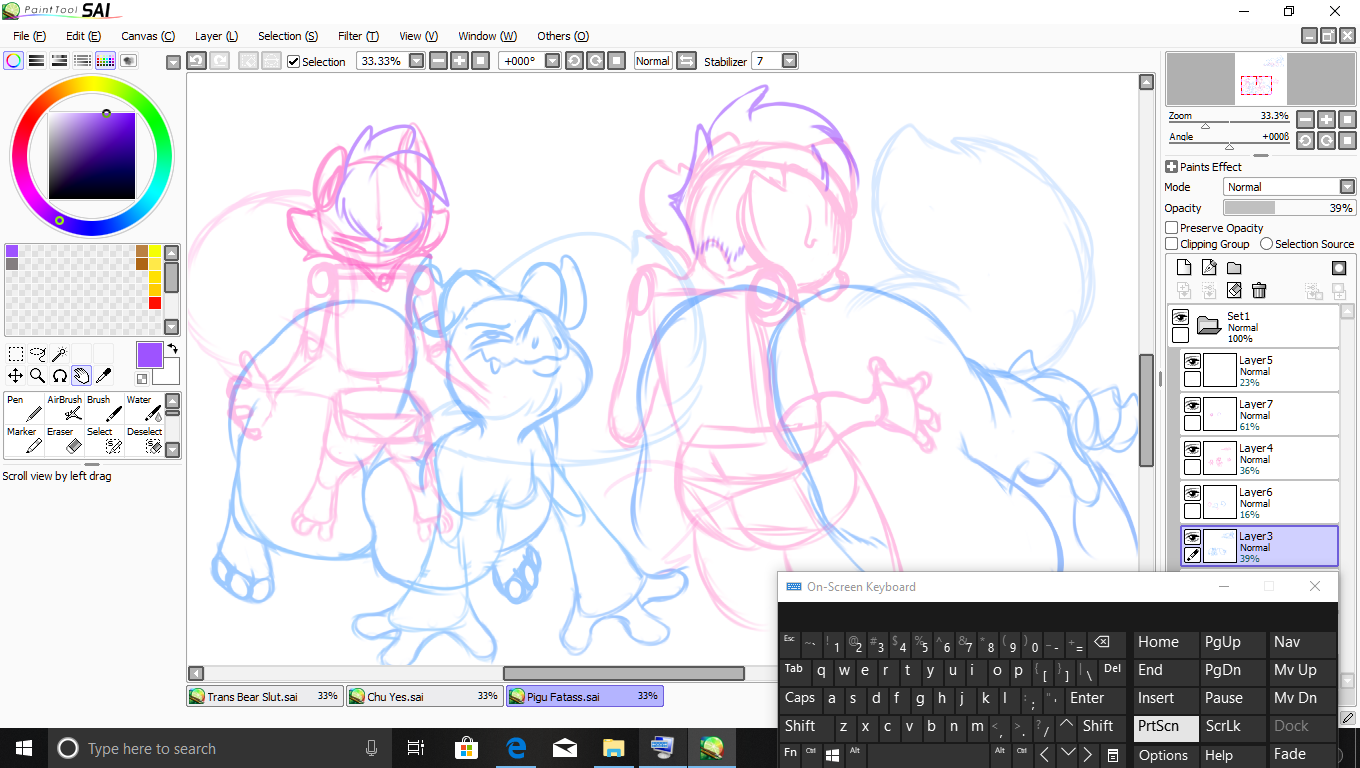Click the Home key on keyboard
The width and height of the screenshot is (1360, 768).
pyautogui.click(x=1166, y=643)
